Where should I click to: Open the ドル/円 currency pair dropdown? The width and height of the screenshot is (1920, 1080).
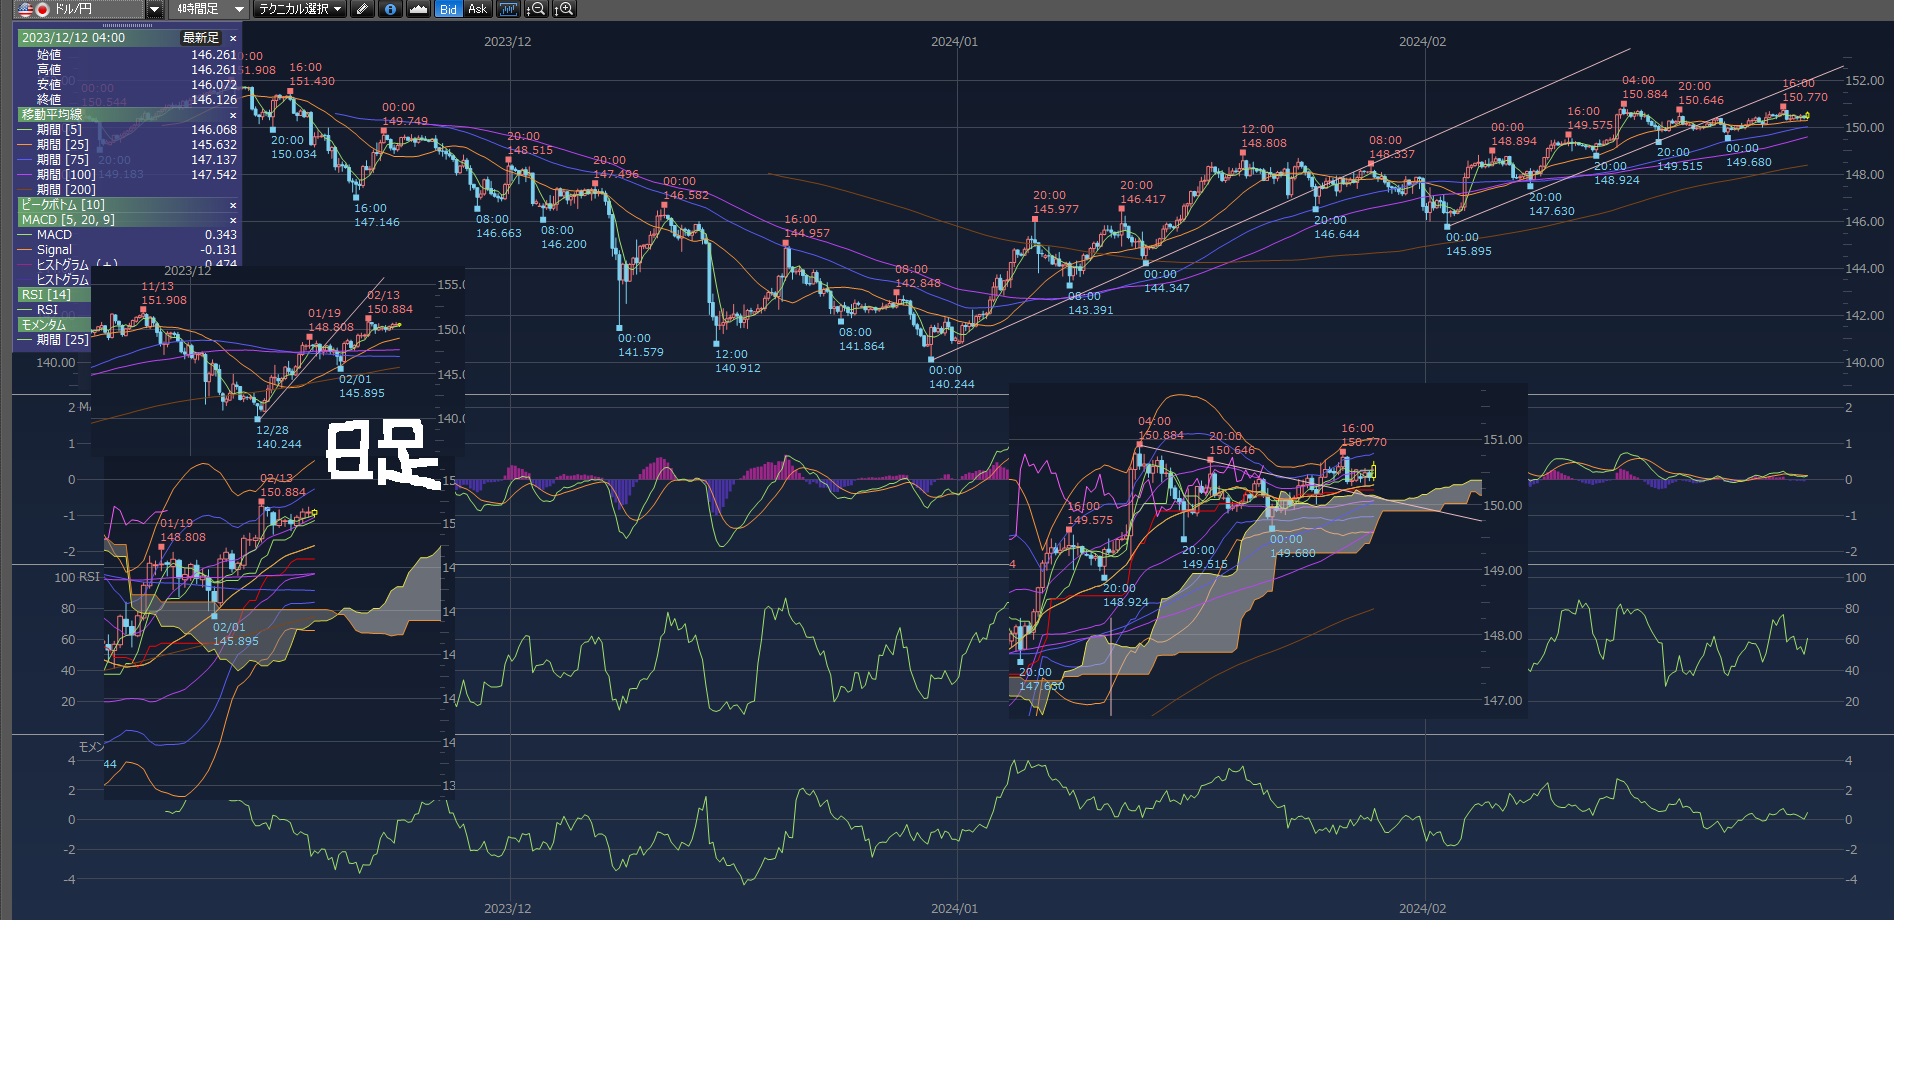[154, 9]
